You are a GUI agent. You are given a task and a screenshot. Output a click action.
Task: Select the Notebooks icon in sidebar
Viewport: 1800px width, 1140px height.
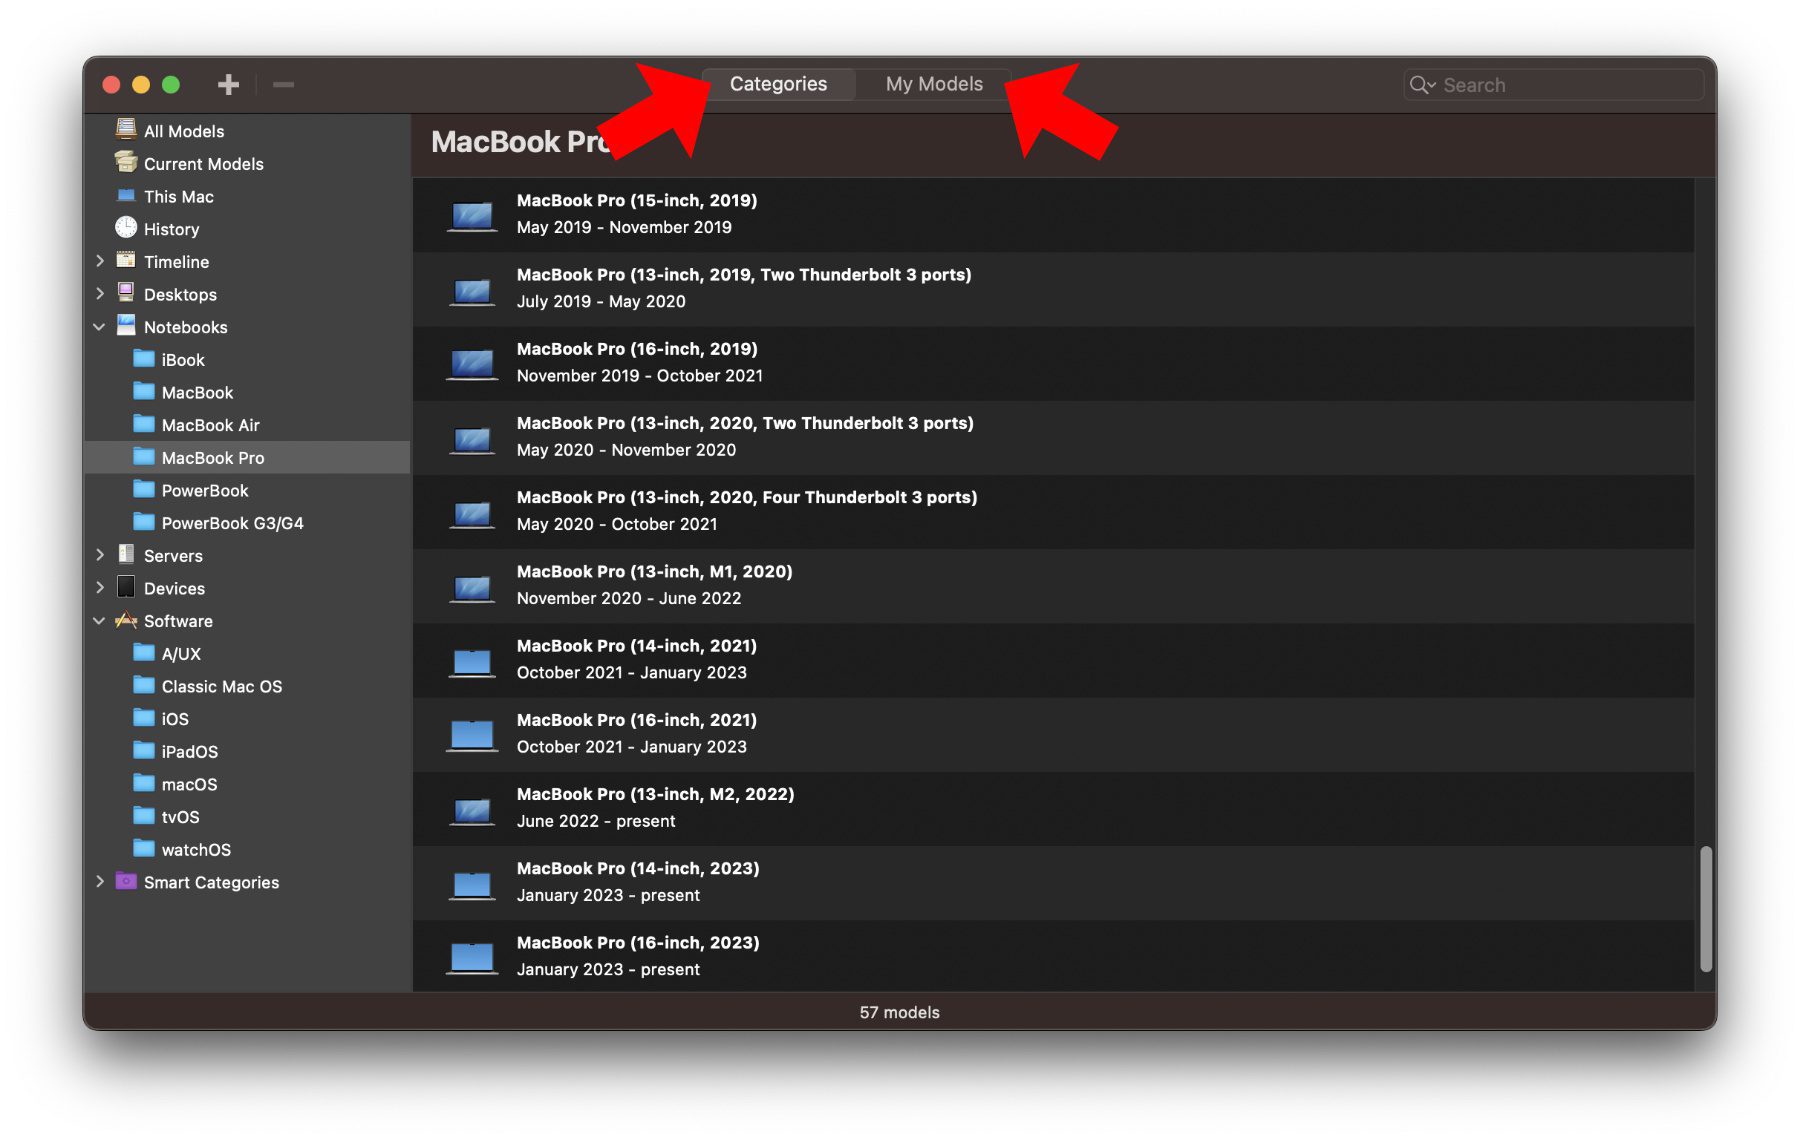click(x=126, y=326)
